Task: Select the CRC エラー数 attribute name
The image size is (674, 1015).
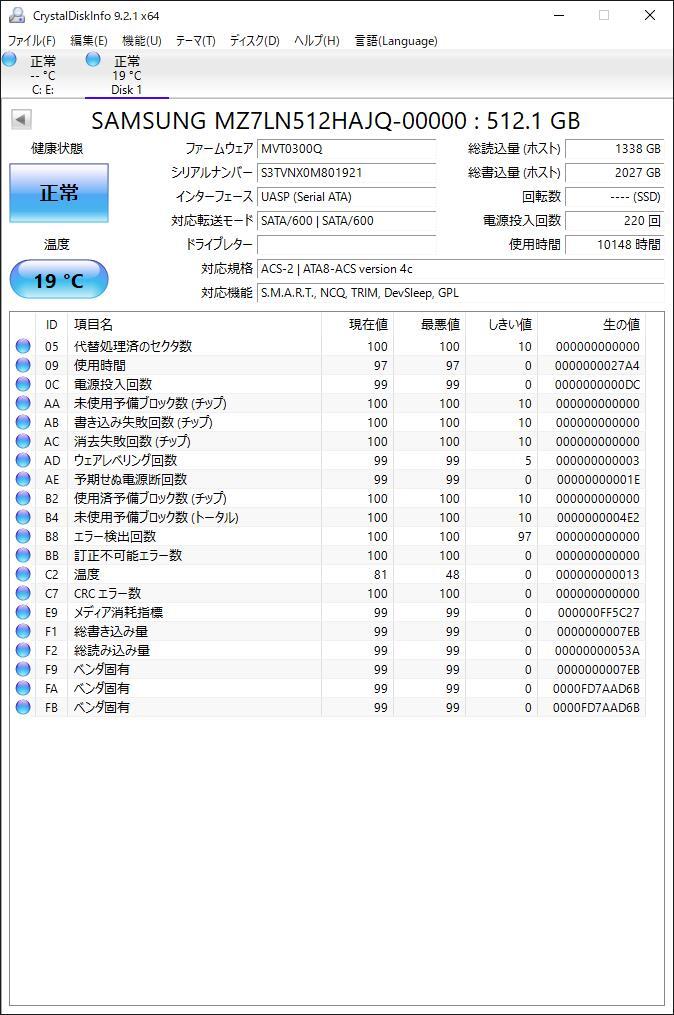Action: point(107,593)
